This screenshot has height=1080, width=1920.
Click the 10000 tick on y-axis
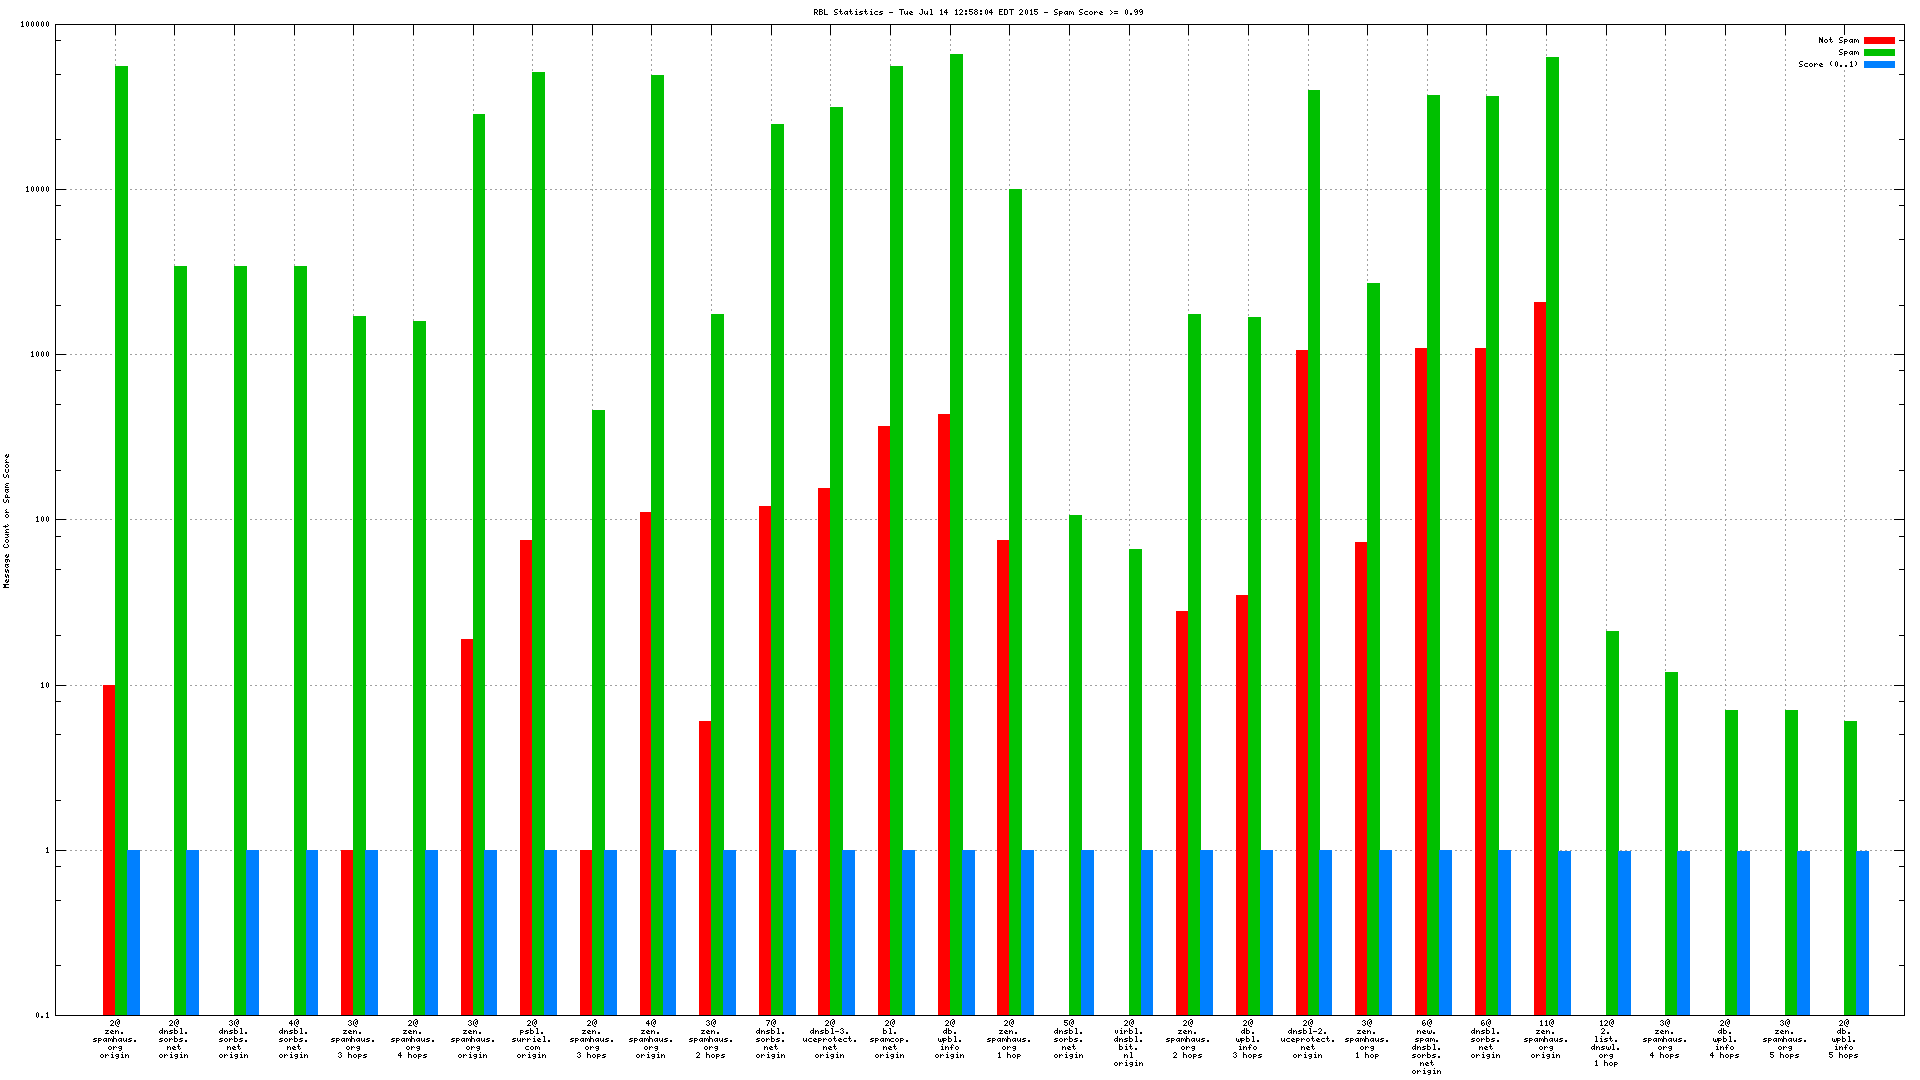pos(36,190)
